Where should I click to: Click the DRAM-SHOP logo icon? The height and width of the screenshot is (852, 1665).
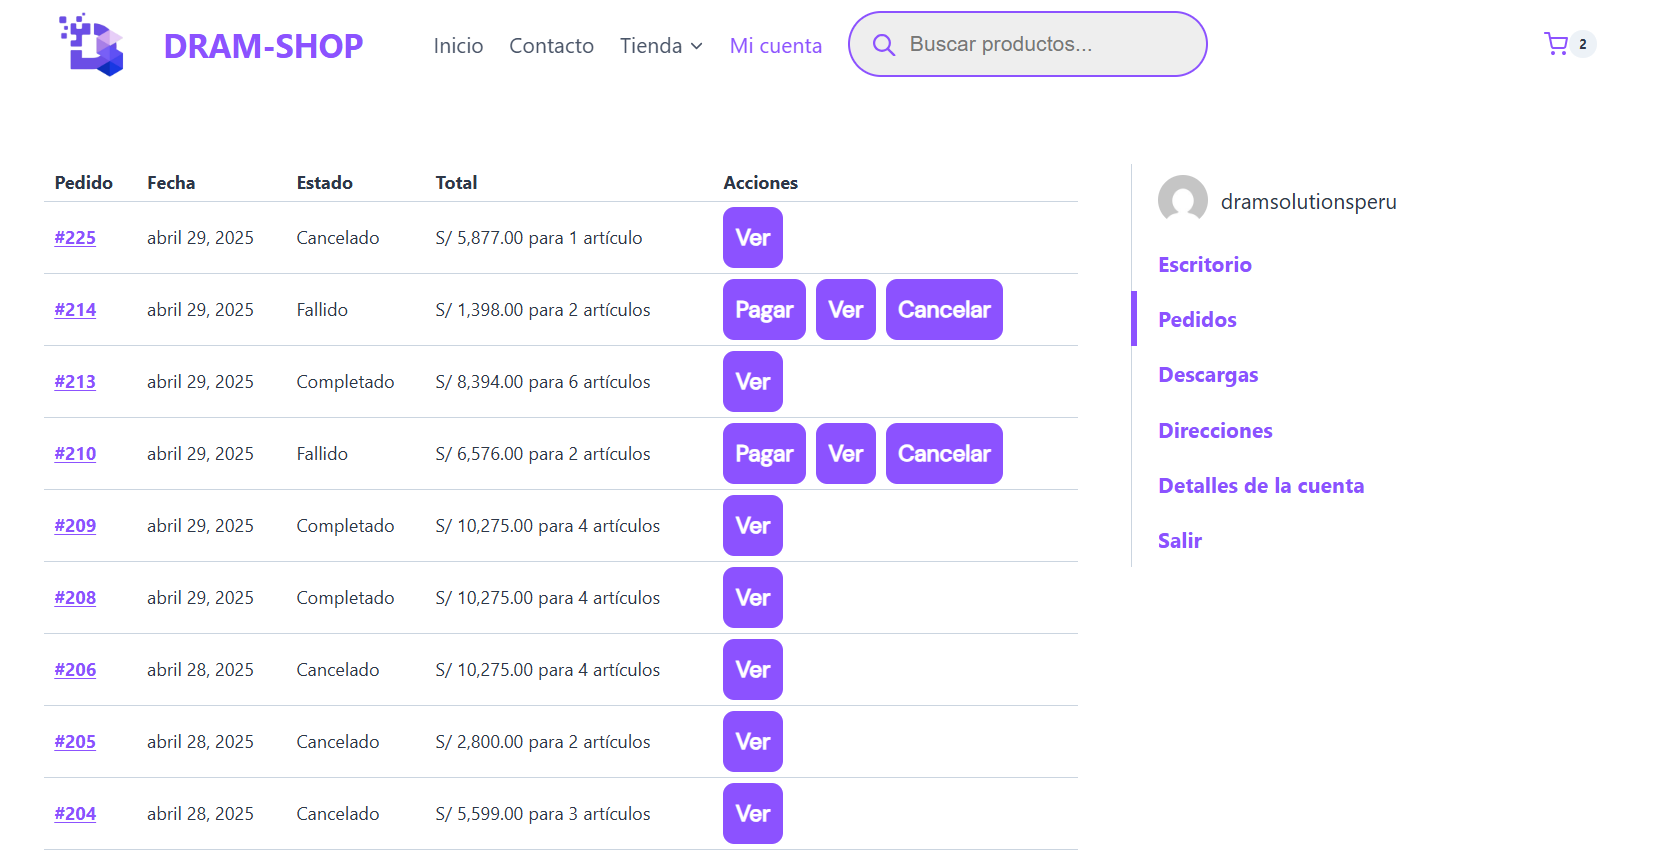pos(92,45)
